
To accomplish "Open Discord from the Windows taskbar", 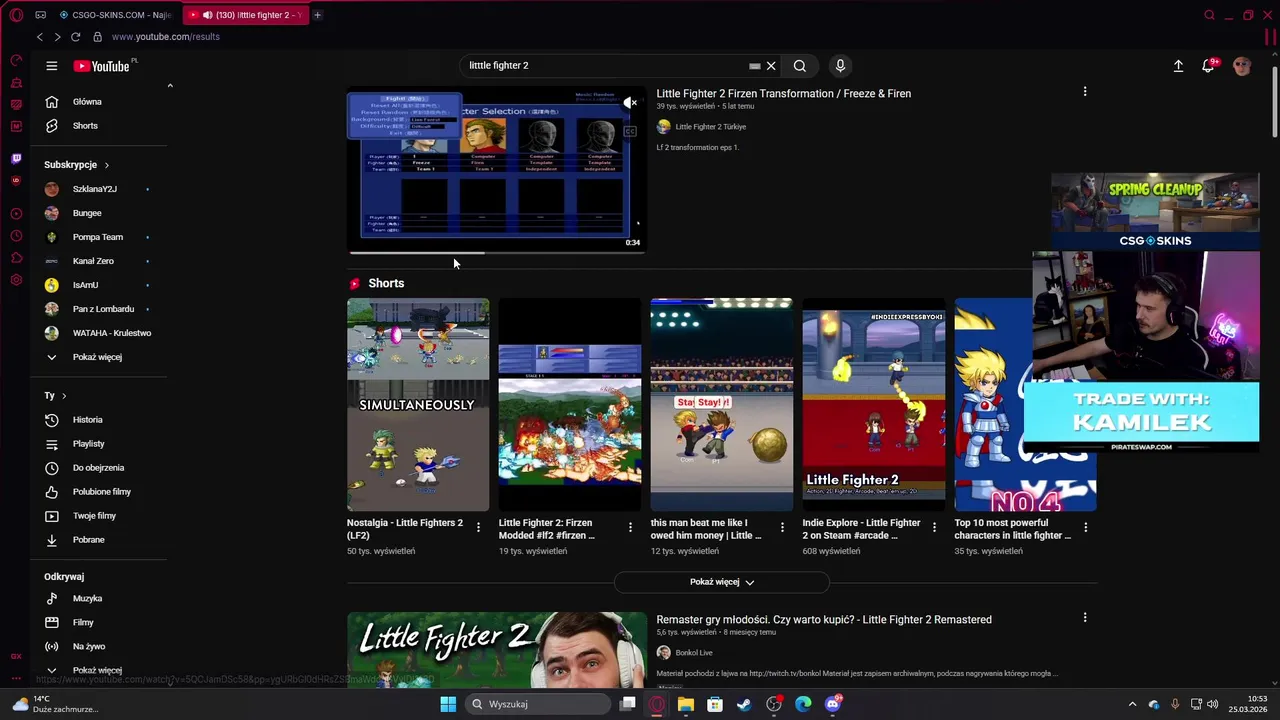I will 833,704.
